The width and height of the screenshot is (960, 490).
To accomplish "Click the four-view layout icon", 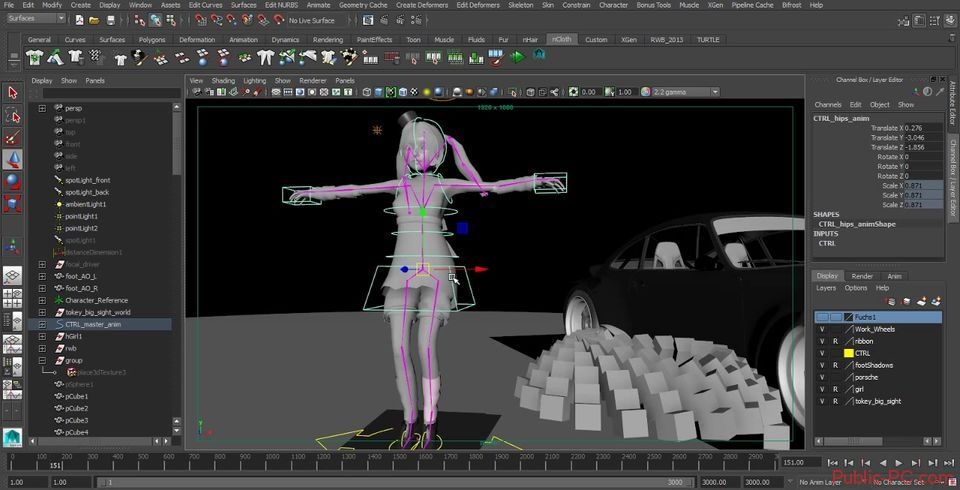I will (x=13, y=298).
